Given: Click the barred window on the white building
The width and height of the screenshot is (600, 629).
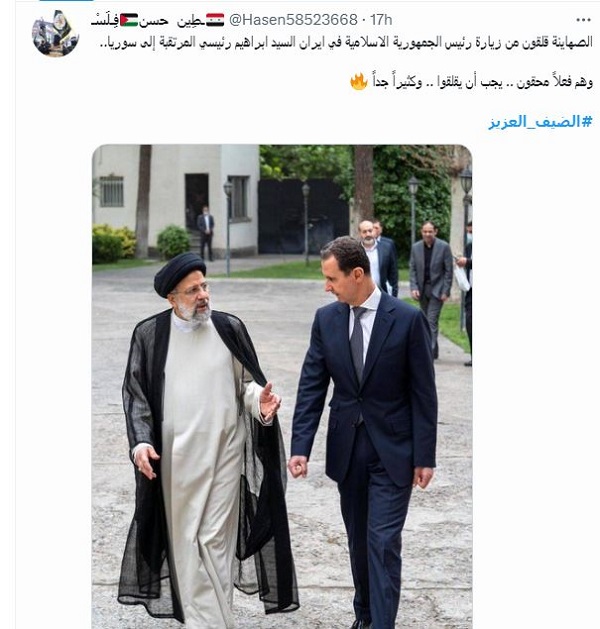Looking at the screenshot, I should pyautogui.click(x=111, y=191).
